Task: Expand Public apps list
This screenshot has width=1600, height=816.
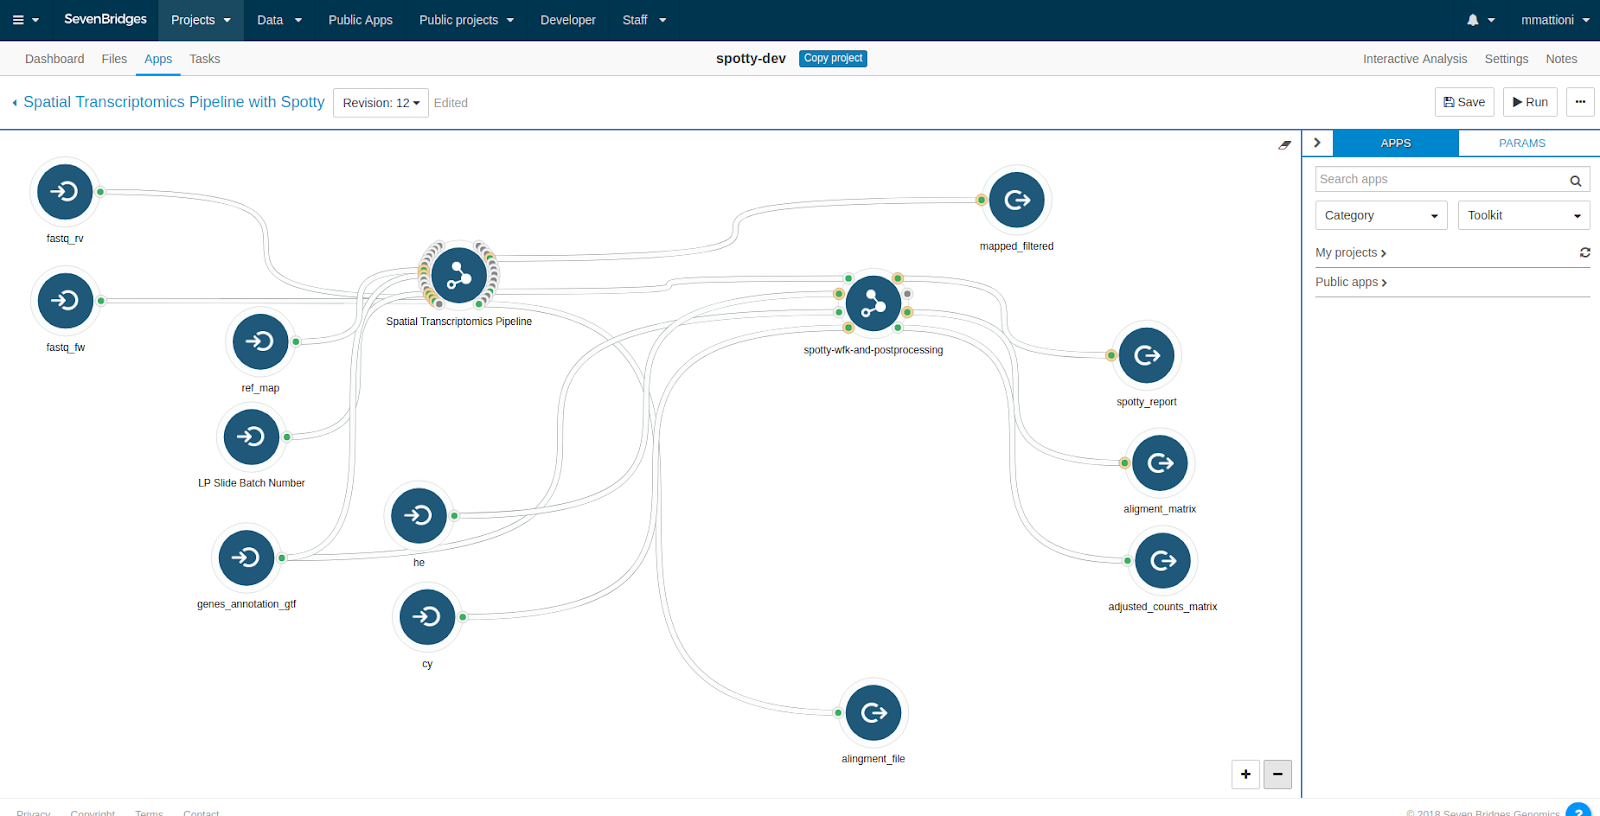Action: pos(1351,282)
